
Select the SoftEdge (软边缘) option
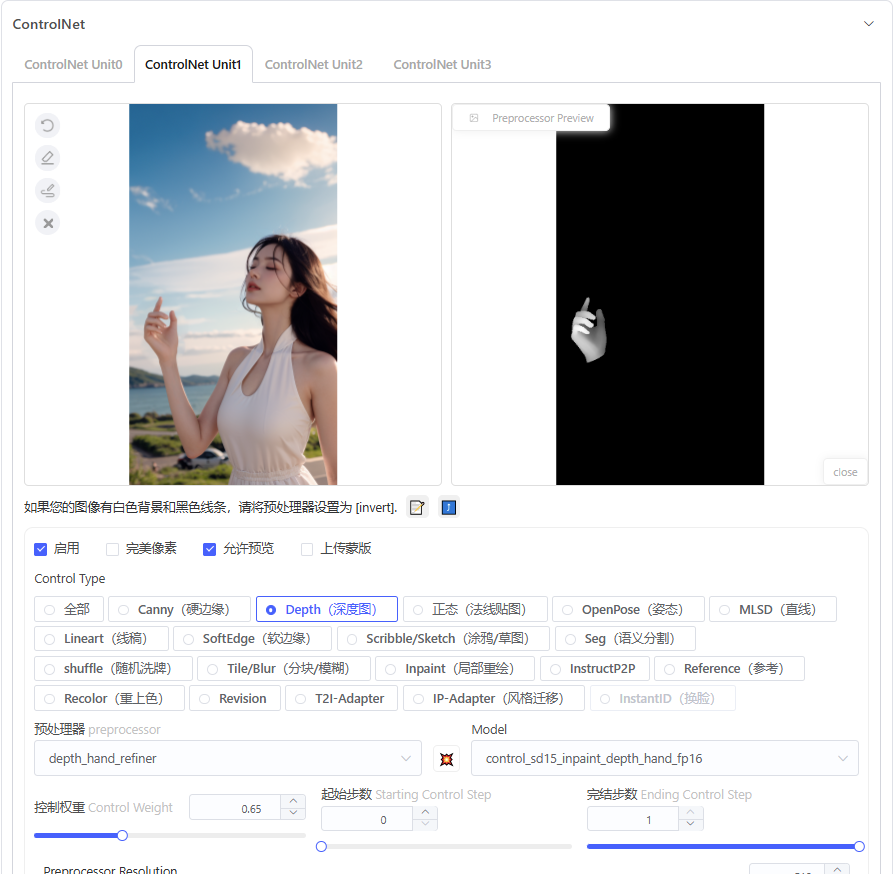tap(252, 639)
